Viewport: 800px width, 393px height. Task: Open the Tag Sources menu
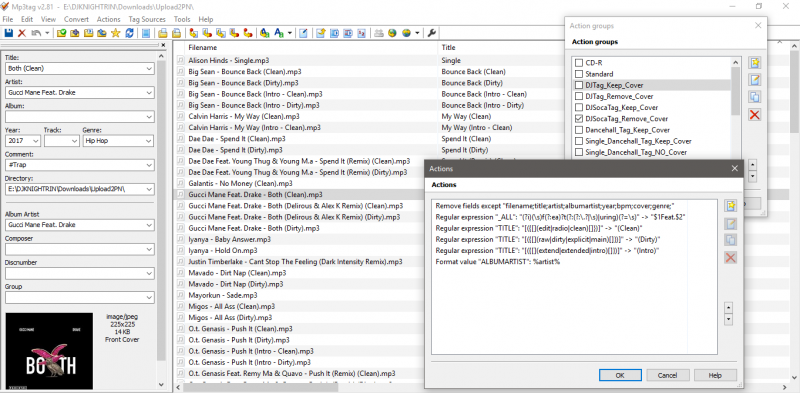pyautogui.click(x=147, y=19)
